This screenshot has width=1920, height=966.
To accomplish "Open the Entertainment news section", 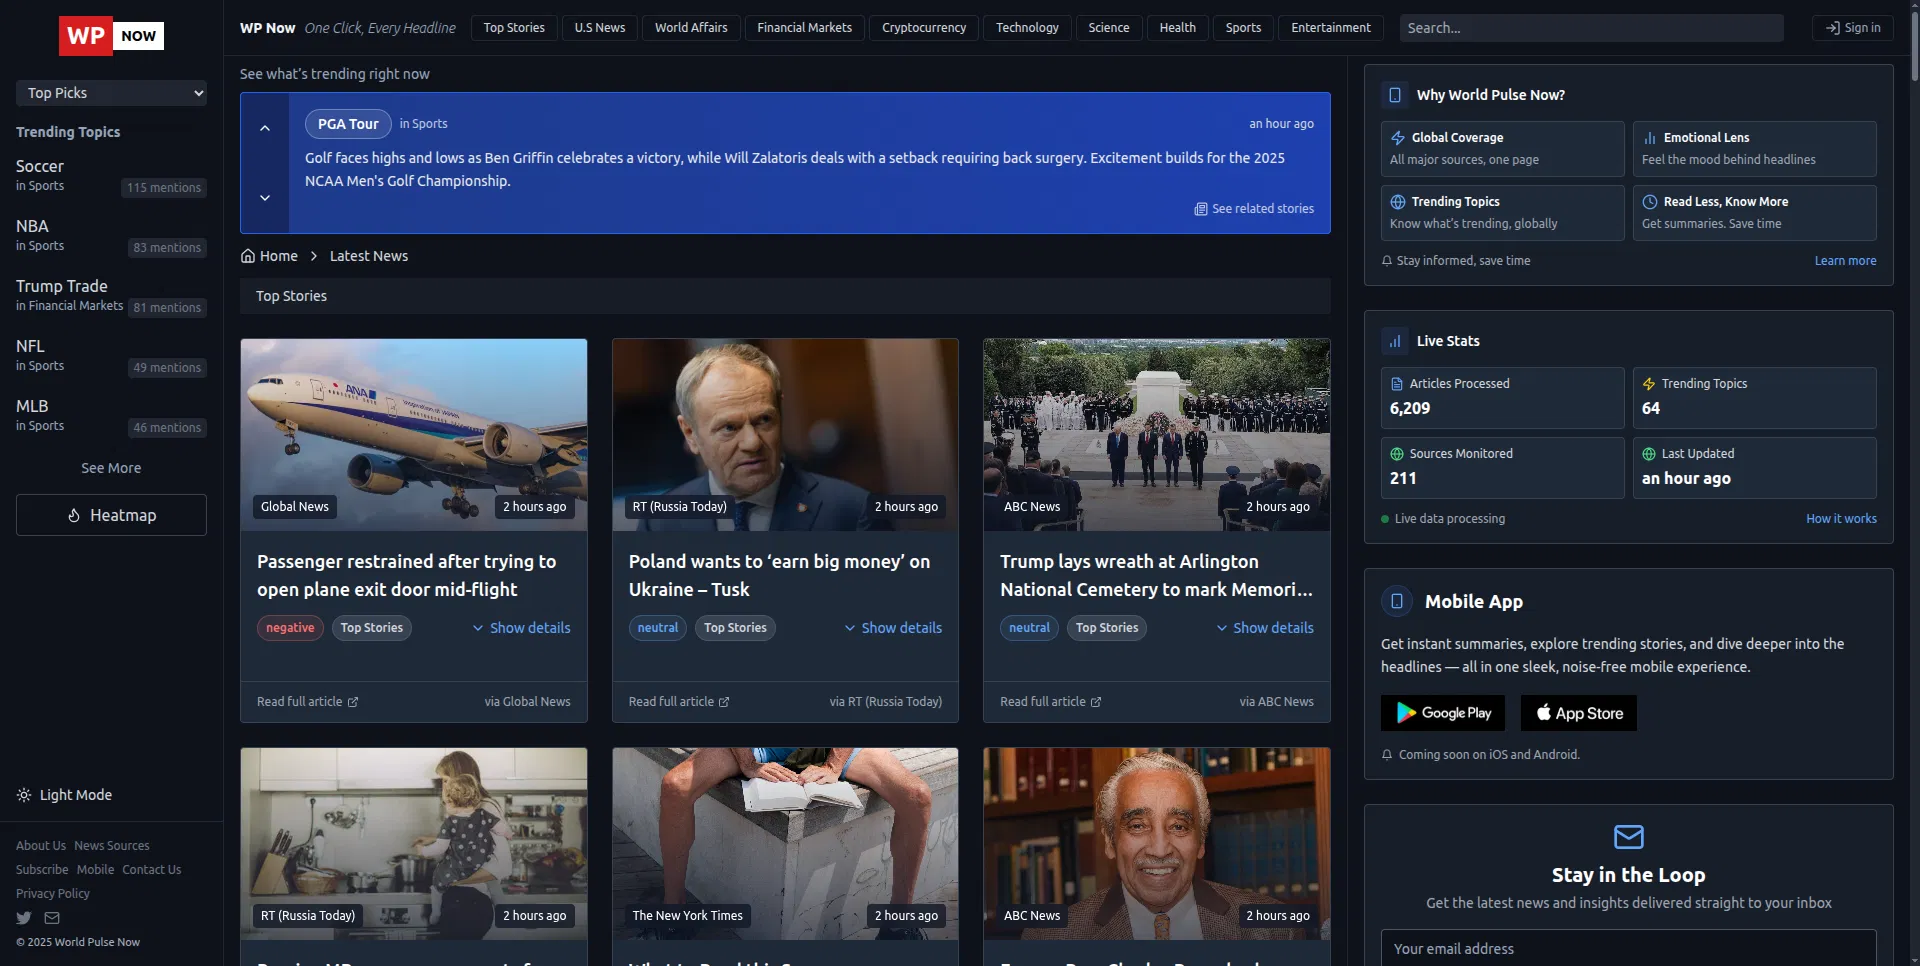I will (1330, 27).
